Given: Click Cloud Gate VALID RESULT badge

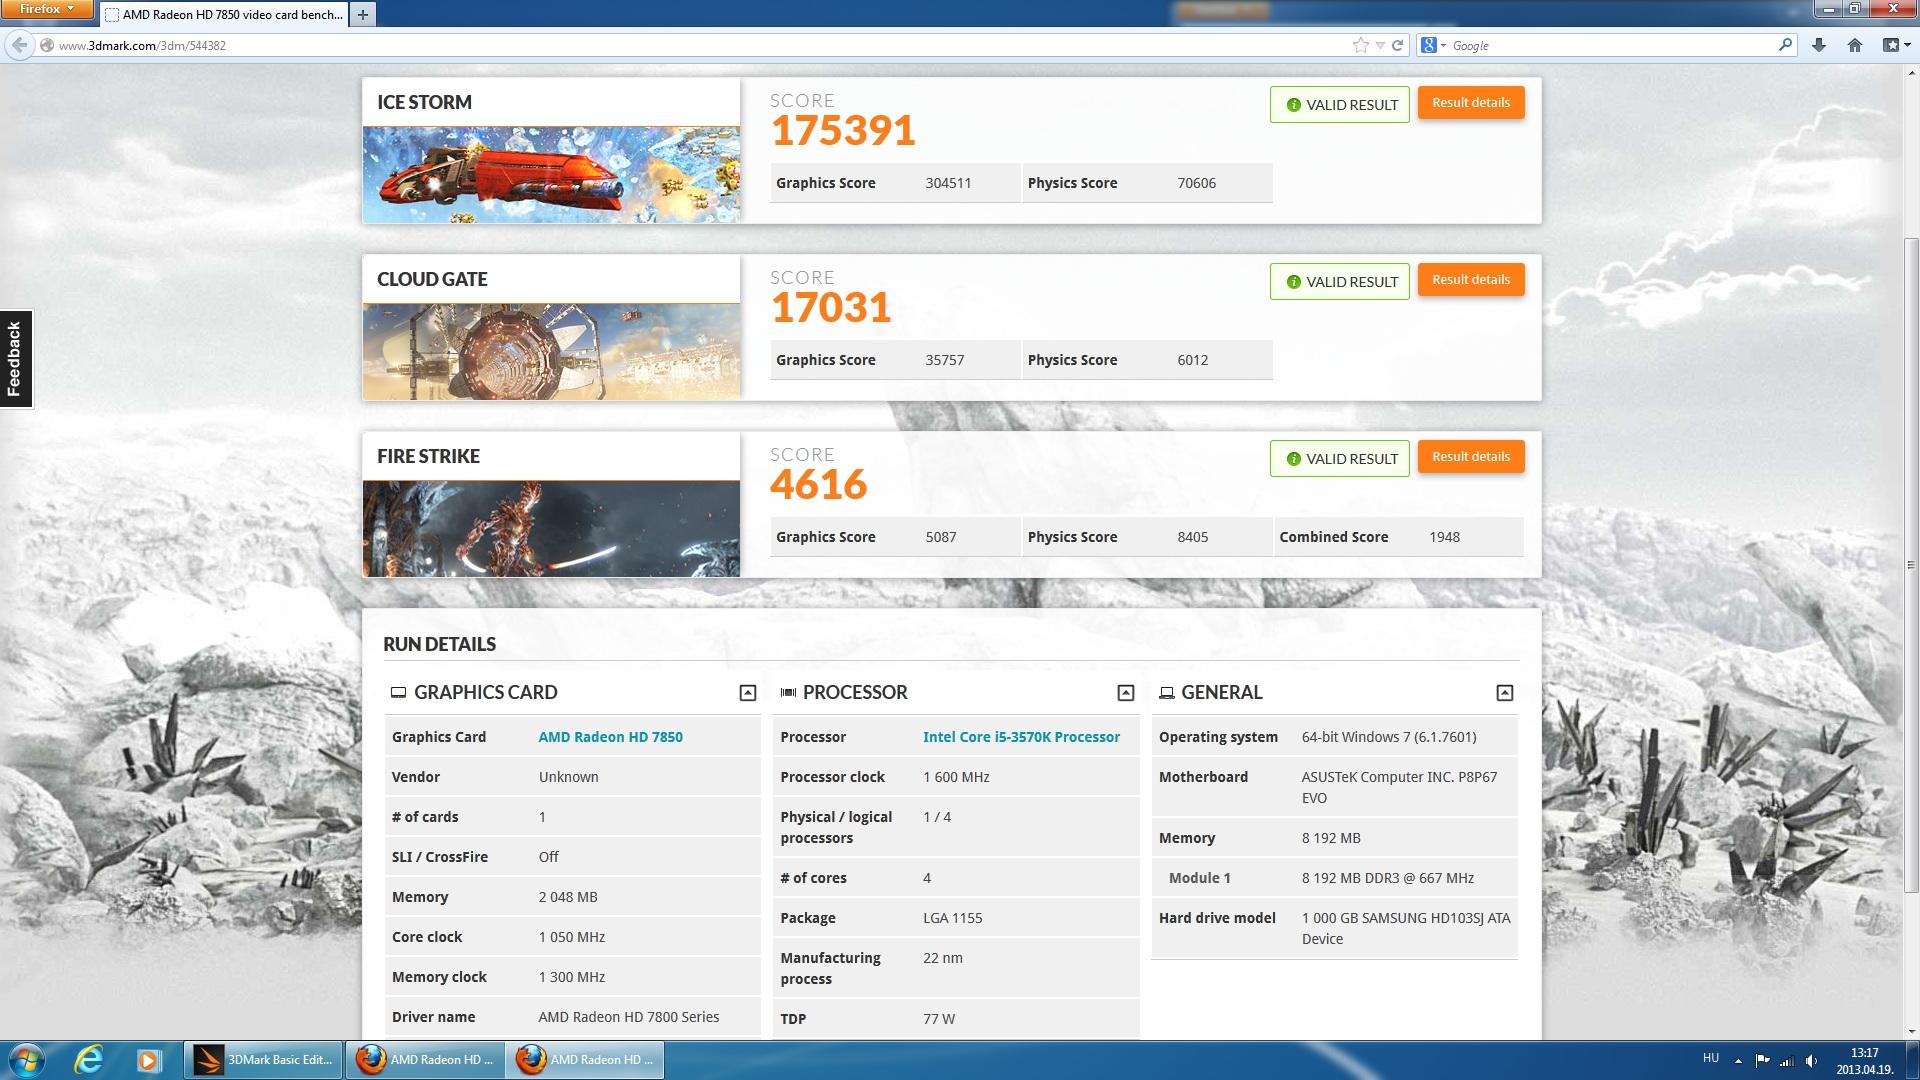Looking at the screenshot, I should tap(1340, 282).
